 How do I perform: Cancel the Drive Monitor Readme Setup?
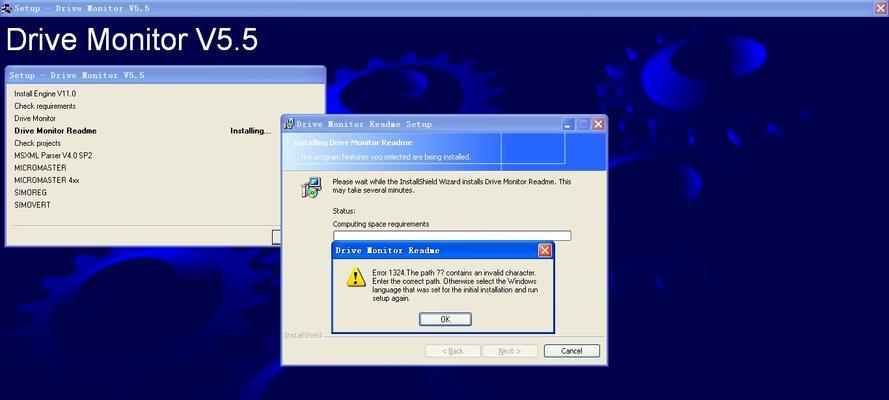pos(572,351)
